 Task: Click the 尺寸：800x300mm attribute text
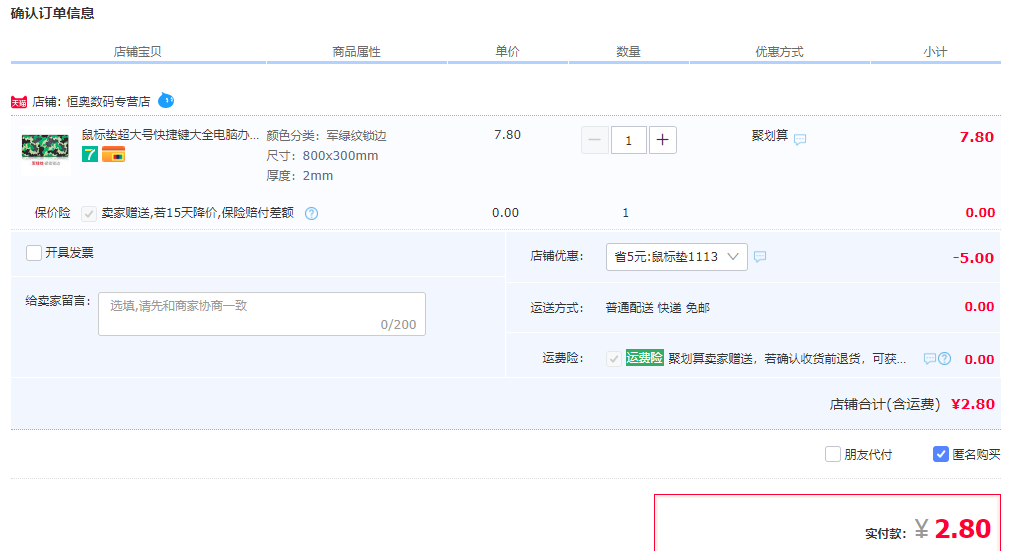[322, 155]
